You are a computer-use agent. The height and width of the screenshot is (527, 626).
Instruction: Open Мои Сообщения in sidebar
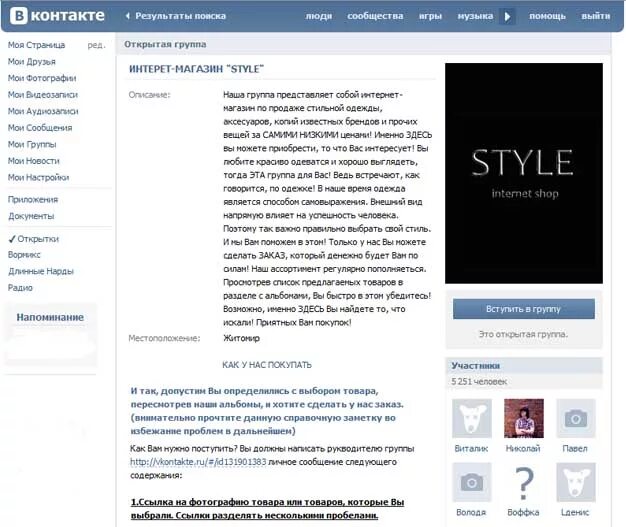pos(40,128)
